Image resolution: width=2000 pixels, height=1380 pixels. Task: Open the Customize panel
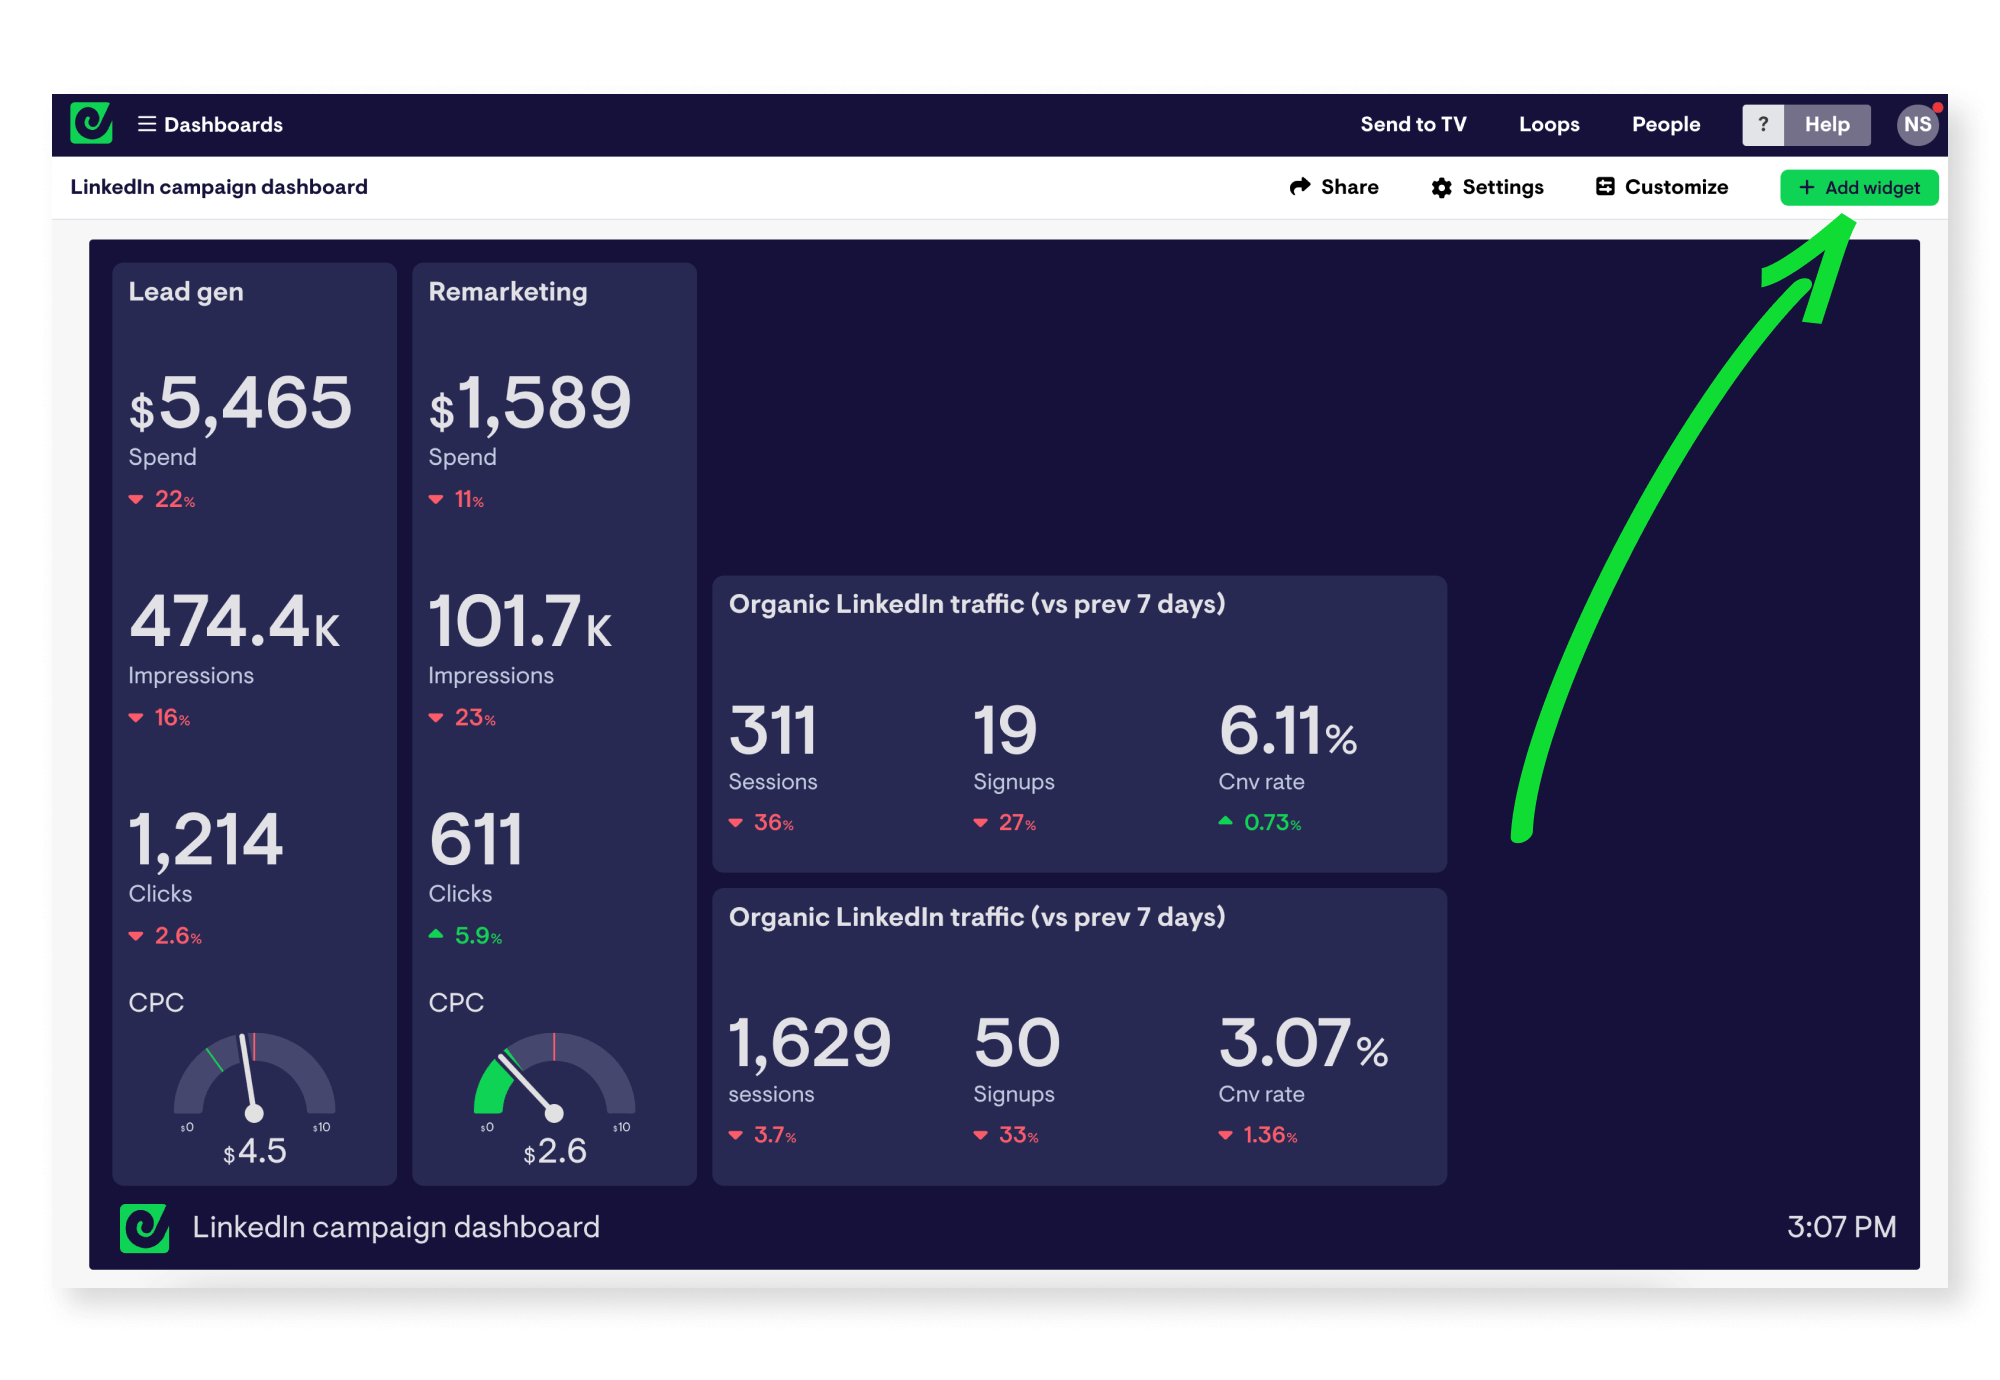click(1663, 187)
